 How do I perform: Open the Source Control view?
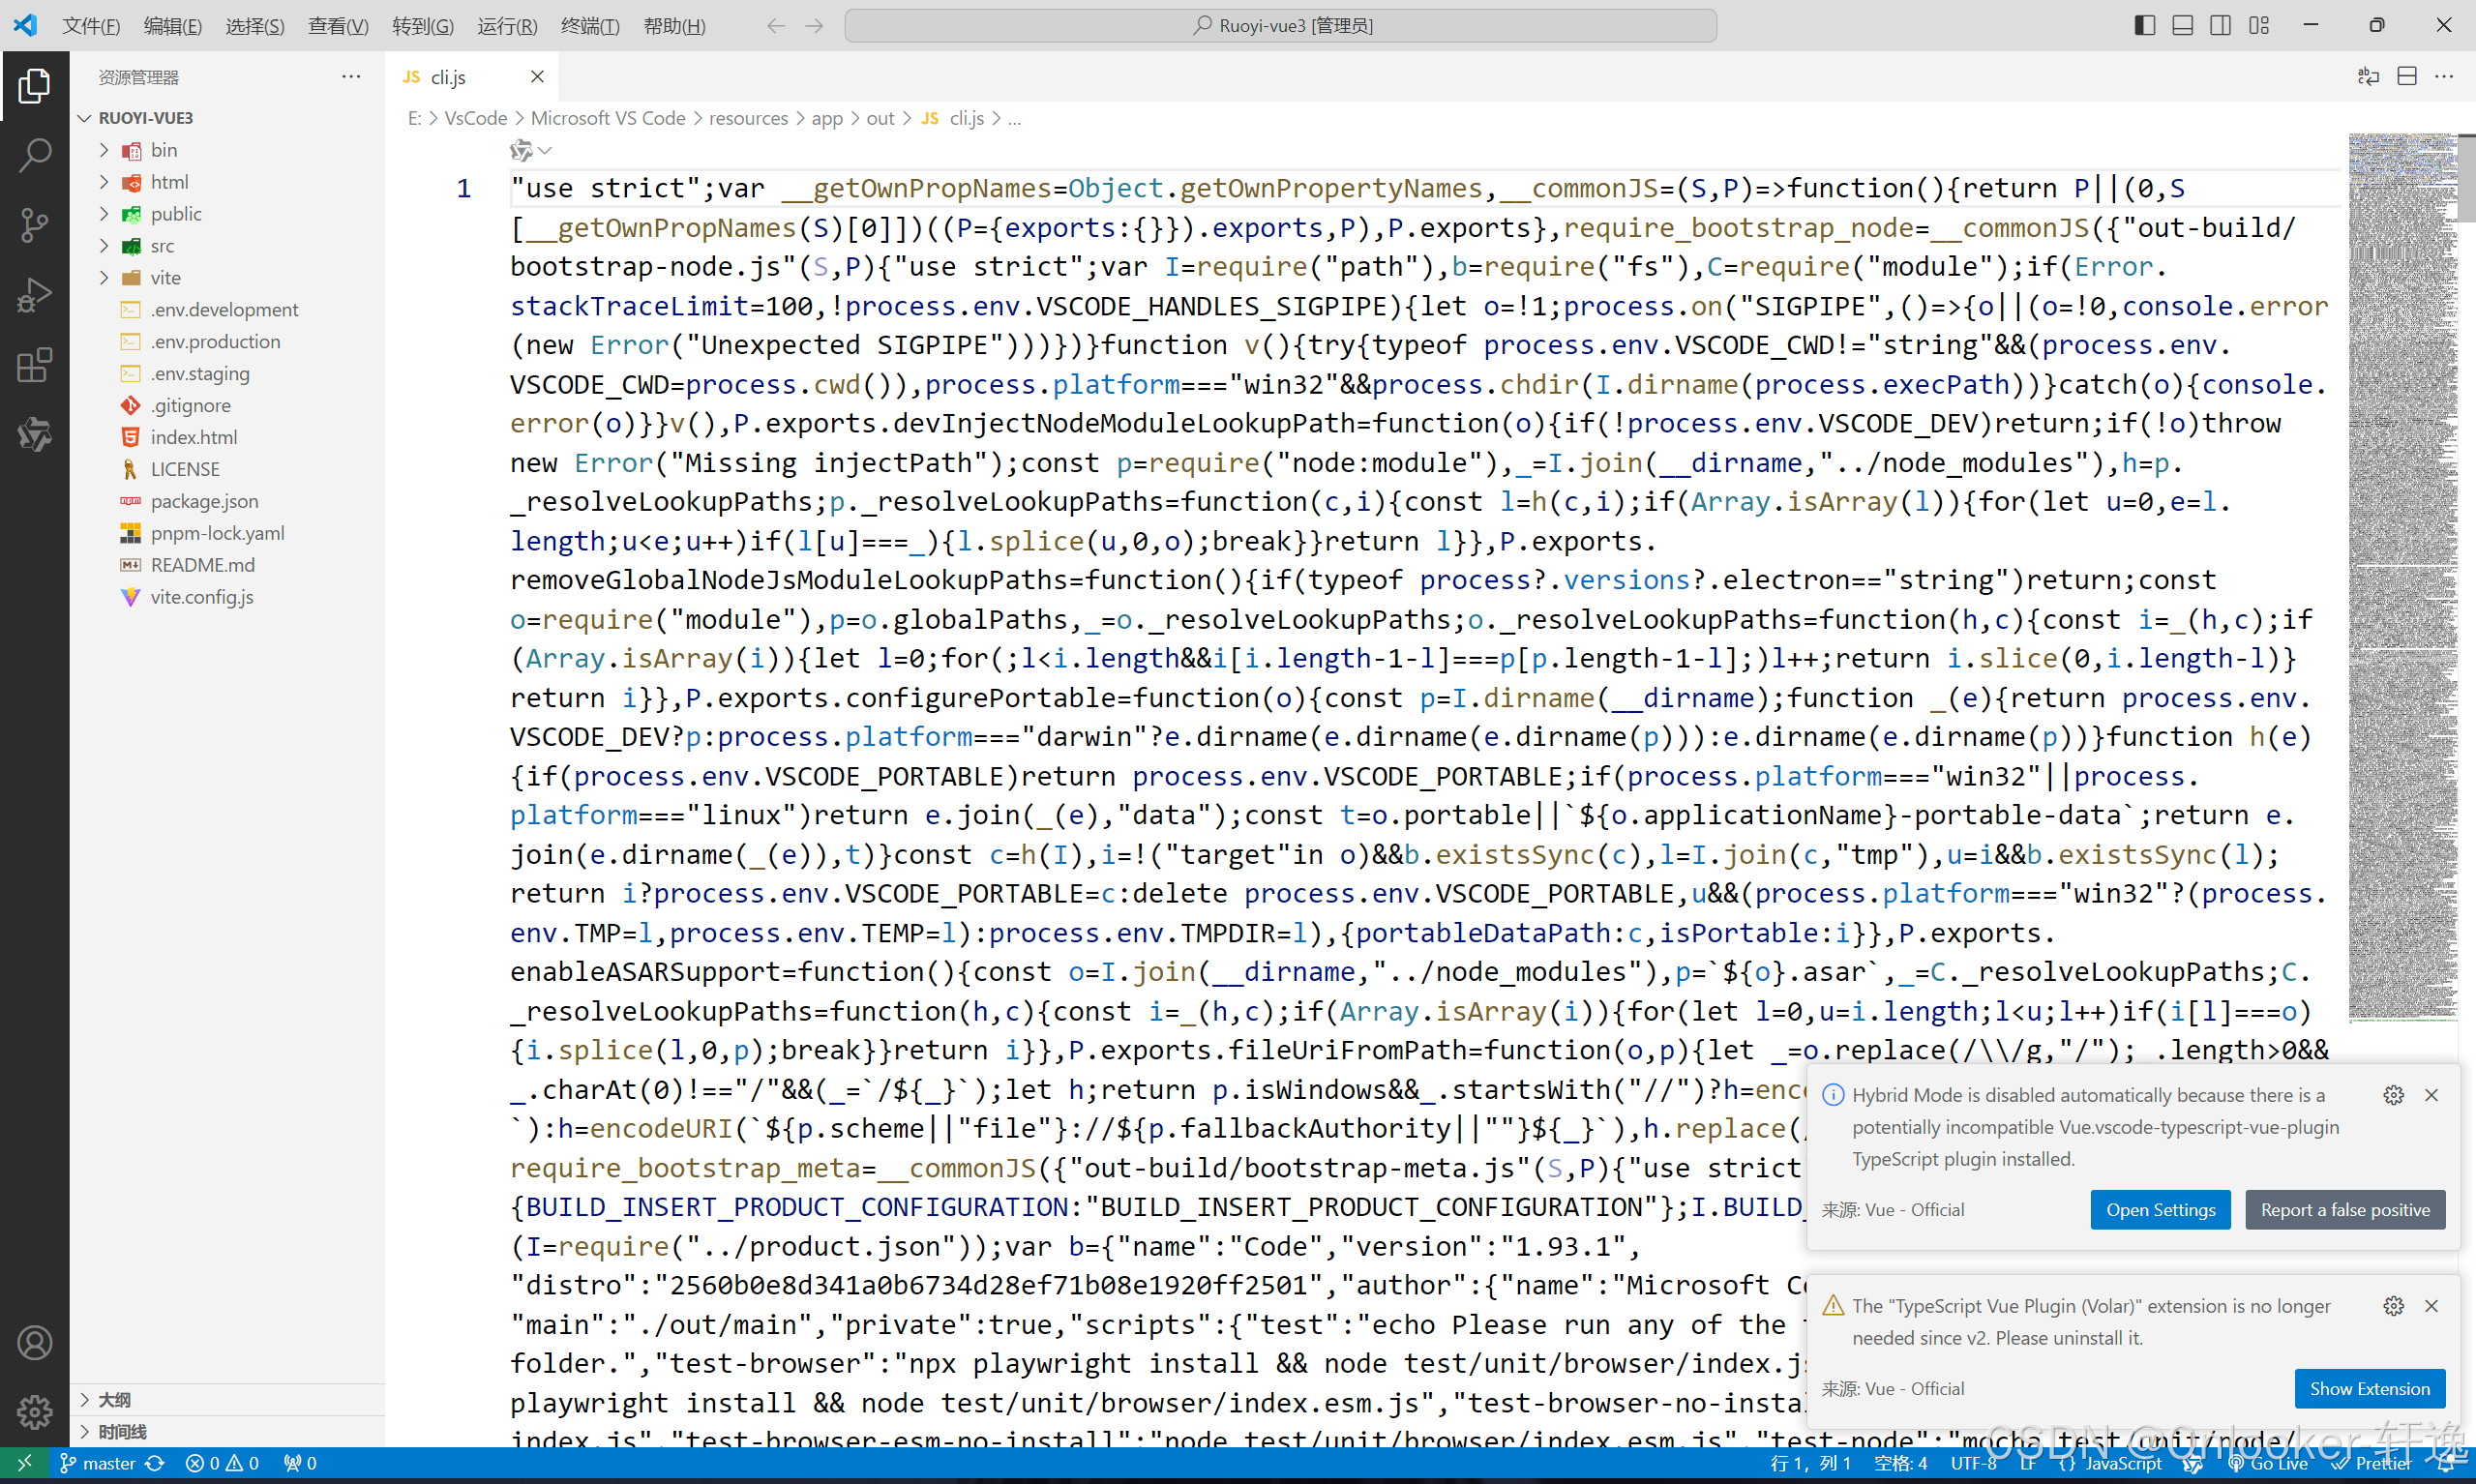(34, 225)
